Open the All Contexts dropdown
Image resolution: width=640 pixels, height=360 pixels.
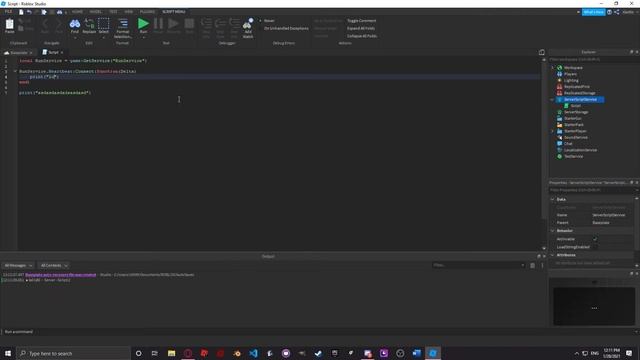coord(54,265)
